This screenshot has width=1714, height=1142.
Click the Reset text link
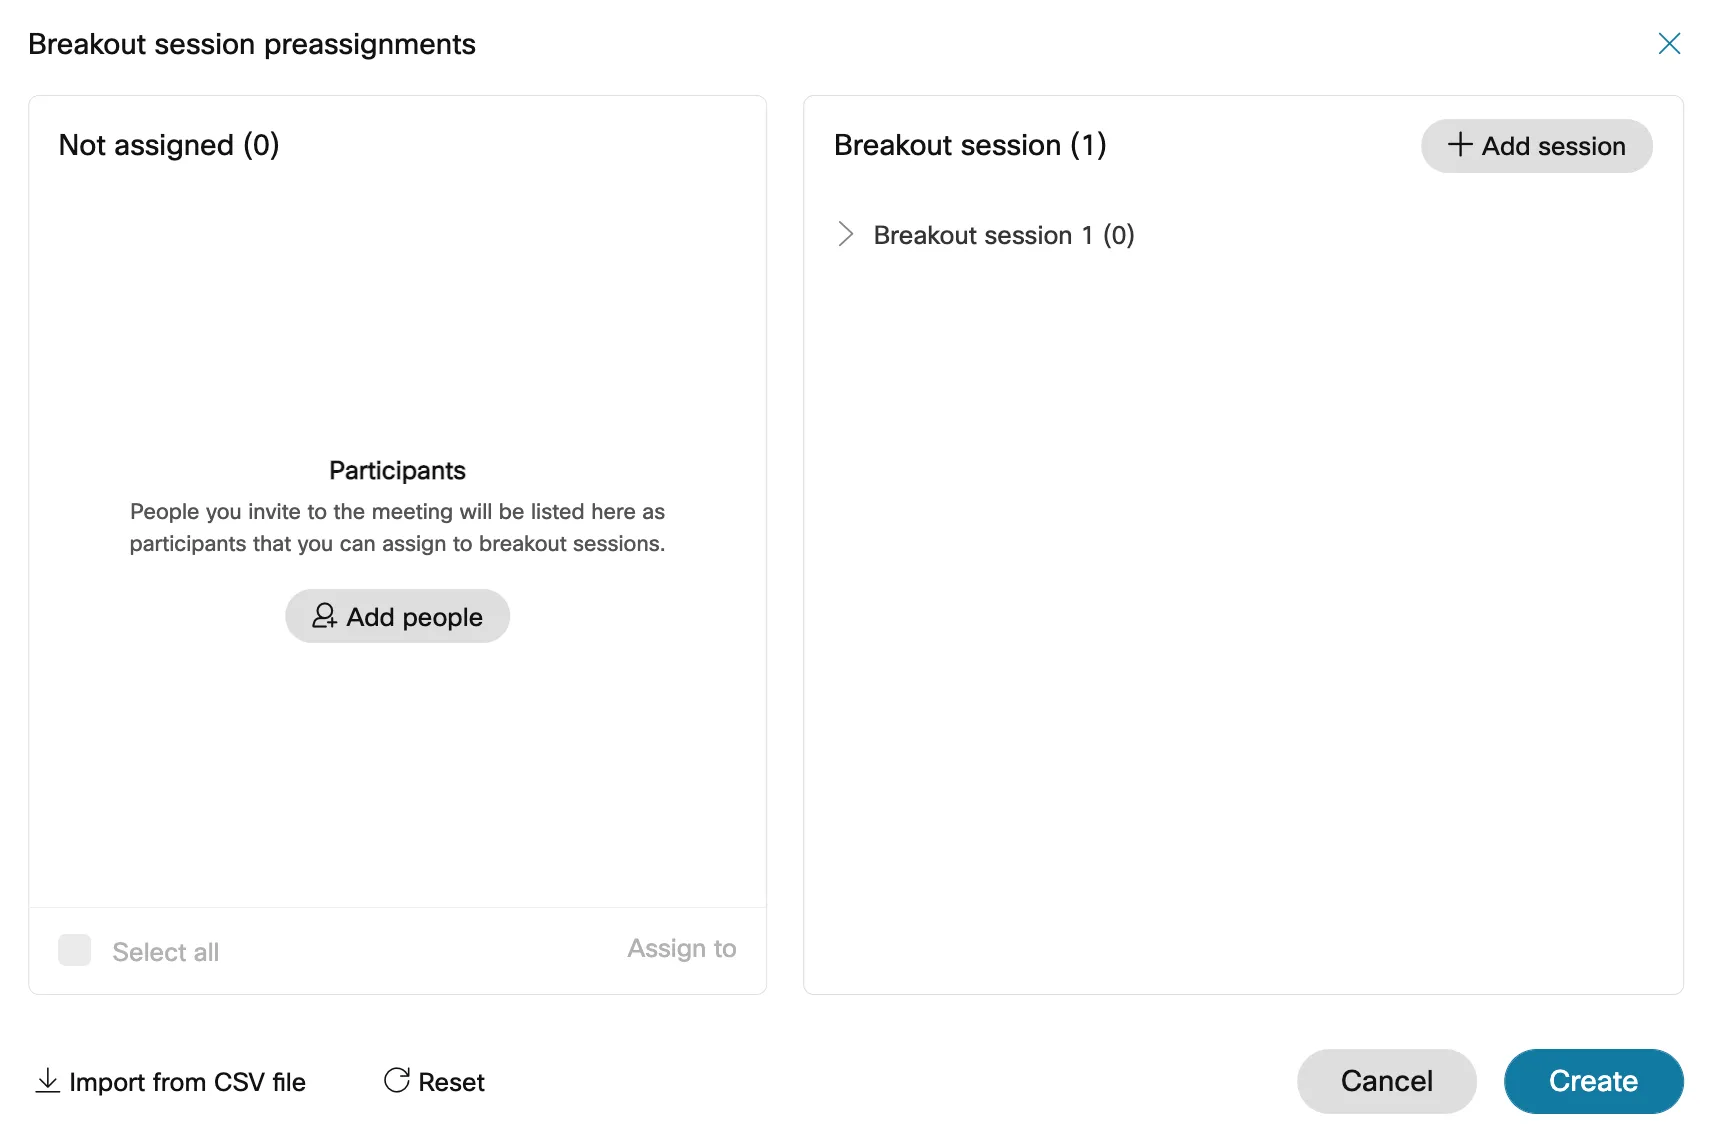point(451,1082)
